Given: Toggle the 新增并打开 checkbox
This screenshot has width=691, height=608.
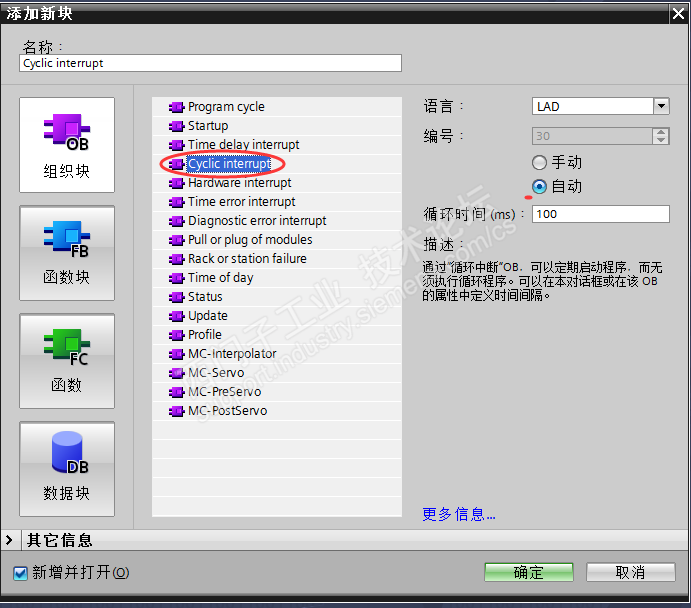Looking at the screenshot, I should click(20, 573).
